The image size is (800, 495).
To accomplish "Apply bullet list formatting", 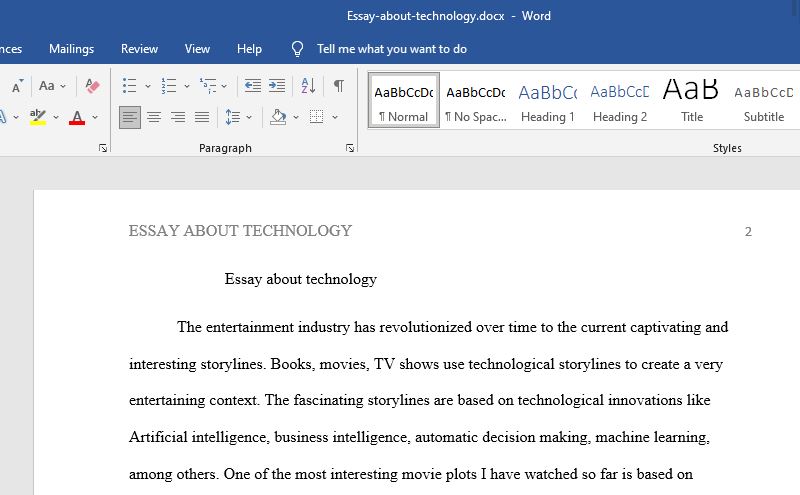I will coord(130,86).
